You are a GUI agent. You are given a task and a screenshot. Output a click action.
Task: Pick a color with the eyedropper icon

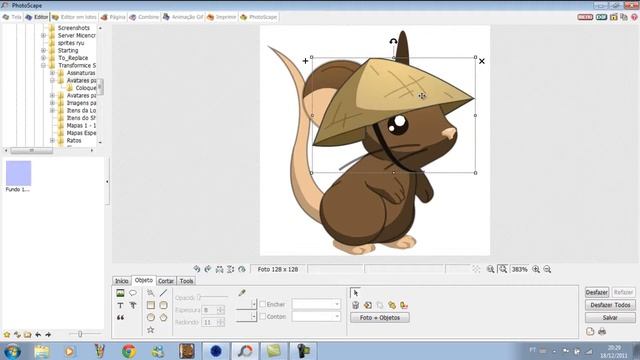pos(242,293)
